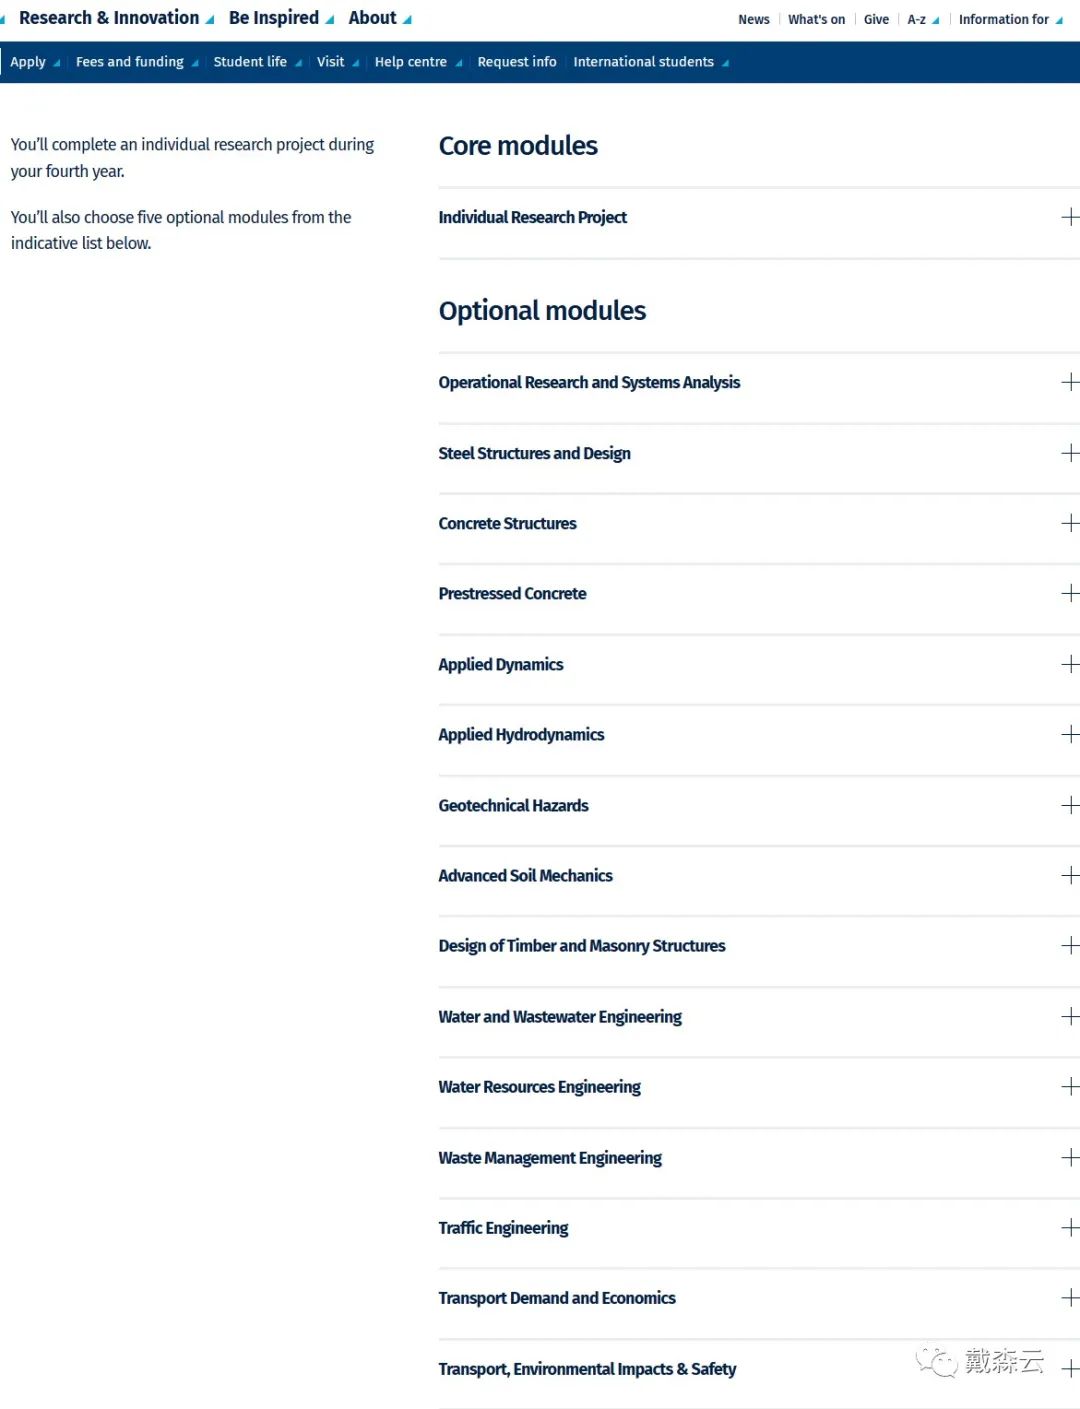Viewport: 1080px width, 1409px height.
Task: Click plus icon for Geotechnical Hazards
Action: point(1070,805)
